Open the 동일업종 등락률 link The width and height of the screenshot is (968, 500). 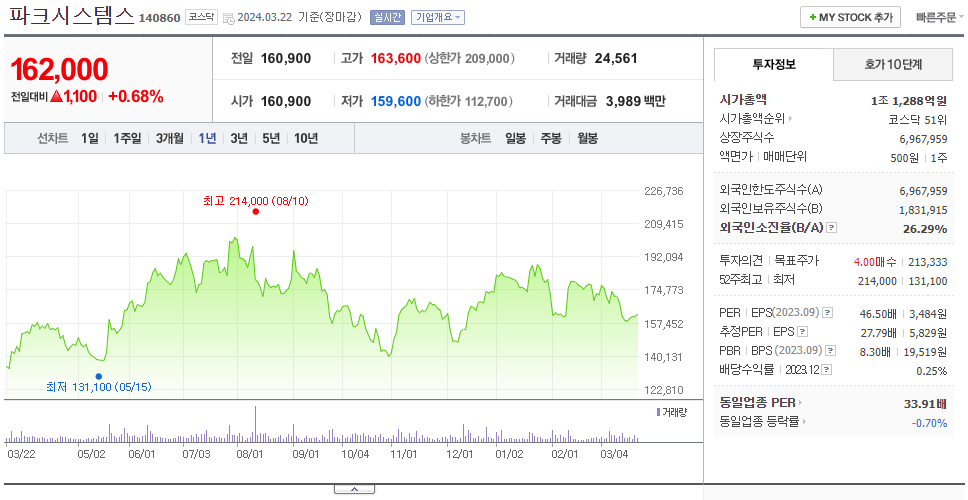[x=763, y=422]
